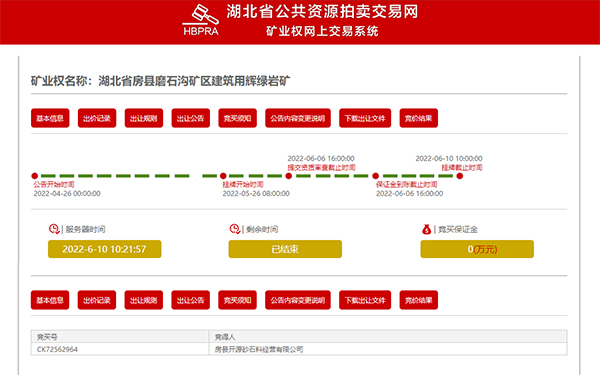View 竞买须知 in the top button row
The image size is (600, 375).
(237, 118)
